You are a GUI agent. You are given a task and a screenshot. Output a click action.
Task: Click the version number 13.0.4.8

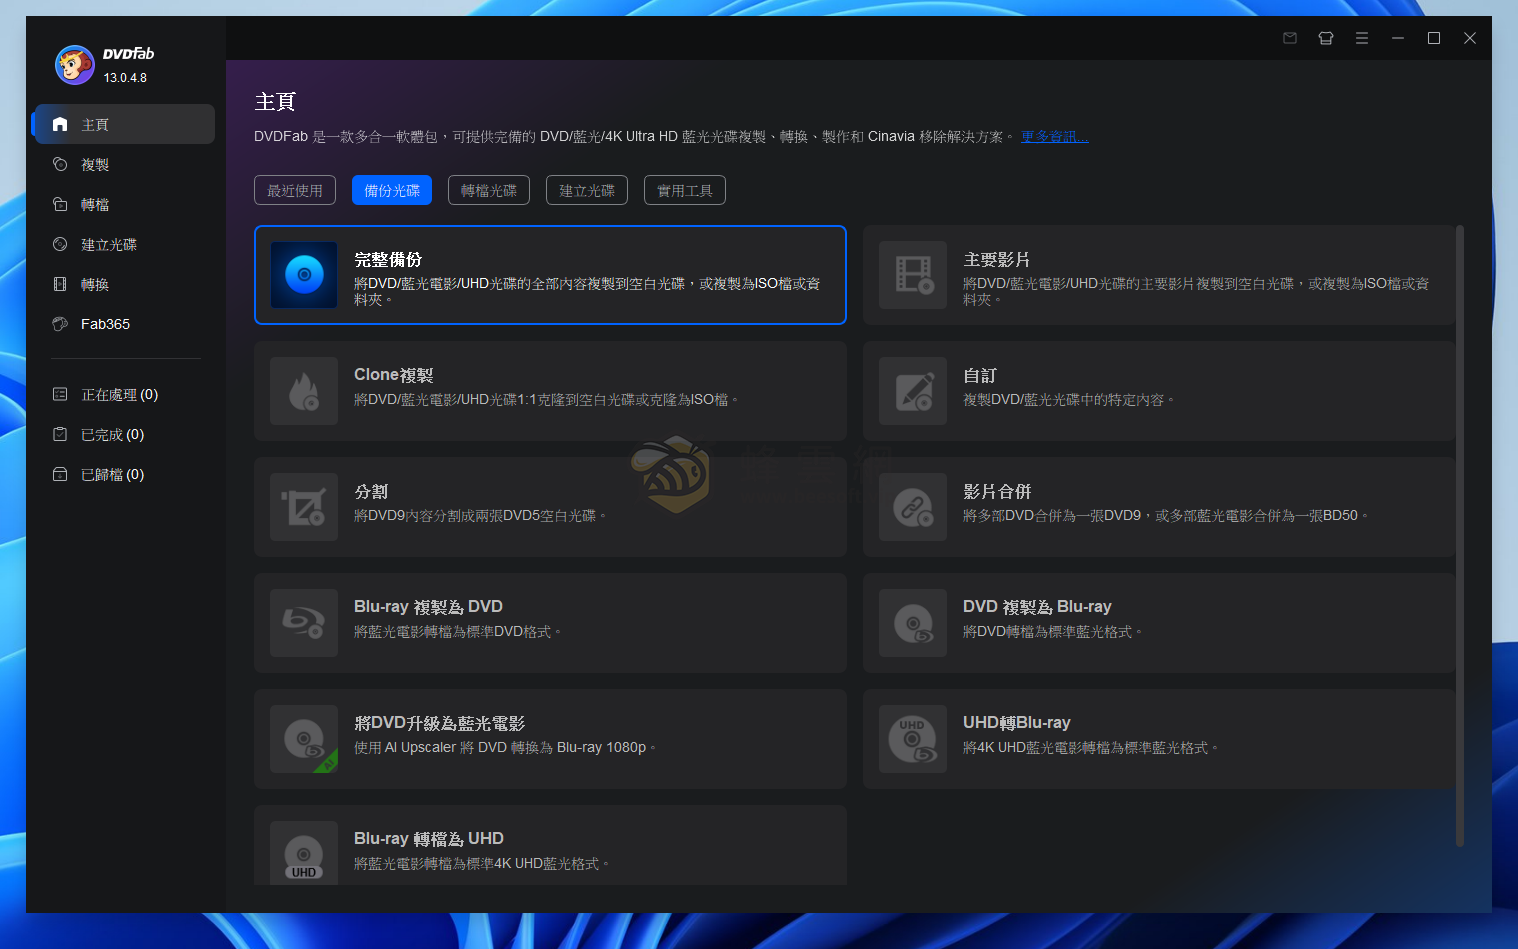tap(125, 78)
